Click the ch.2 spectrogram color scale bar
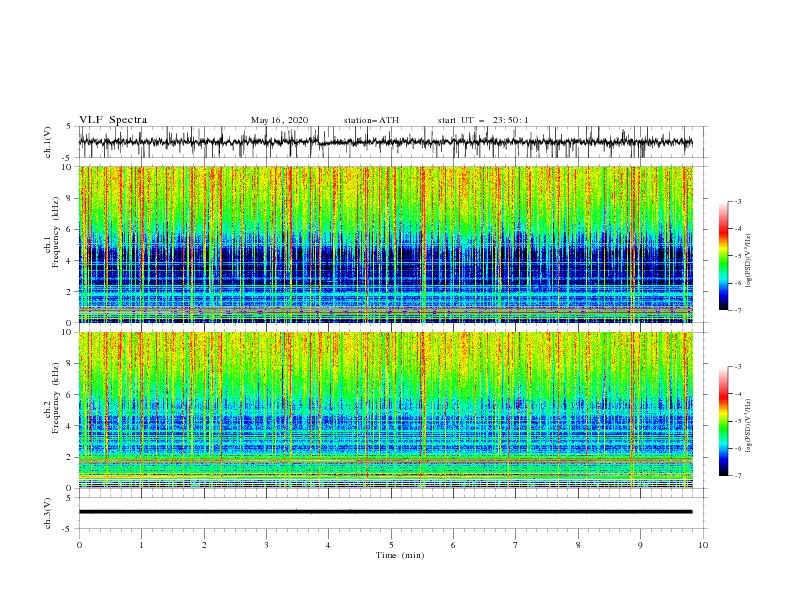The image size is (792, 612). point(724,421)
